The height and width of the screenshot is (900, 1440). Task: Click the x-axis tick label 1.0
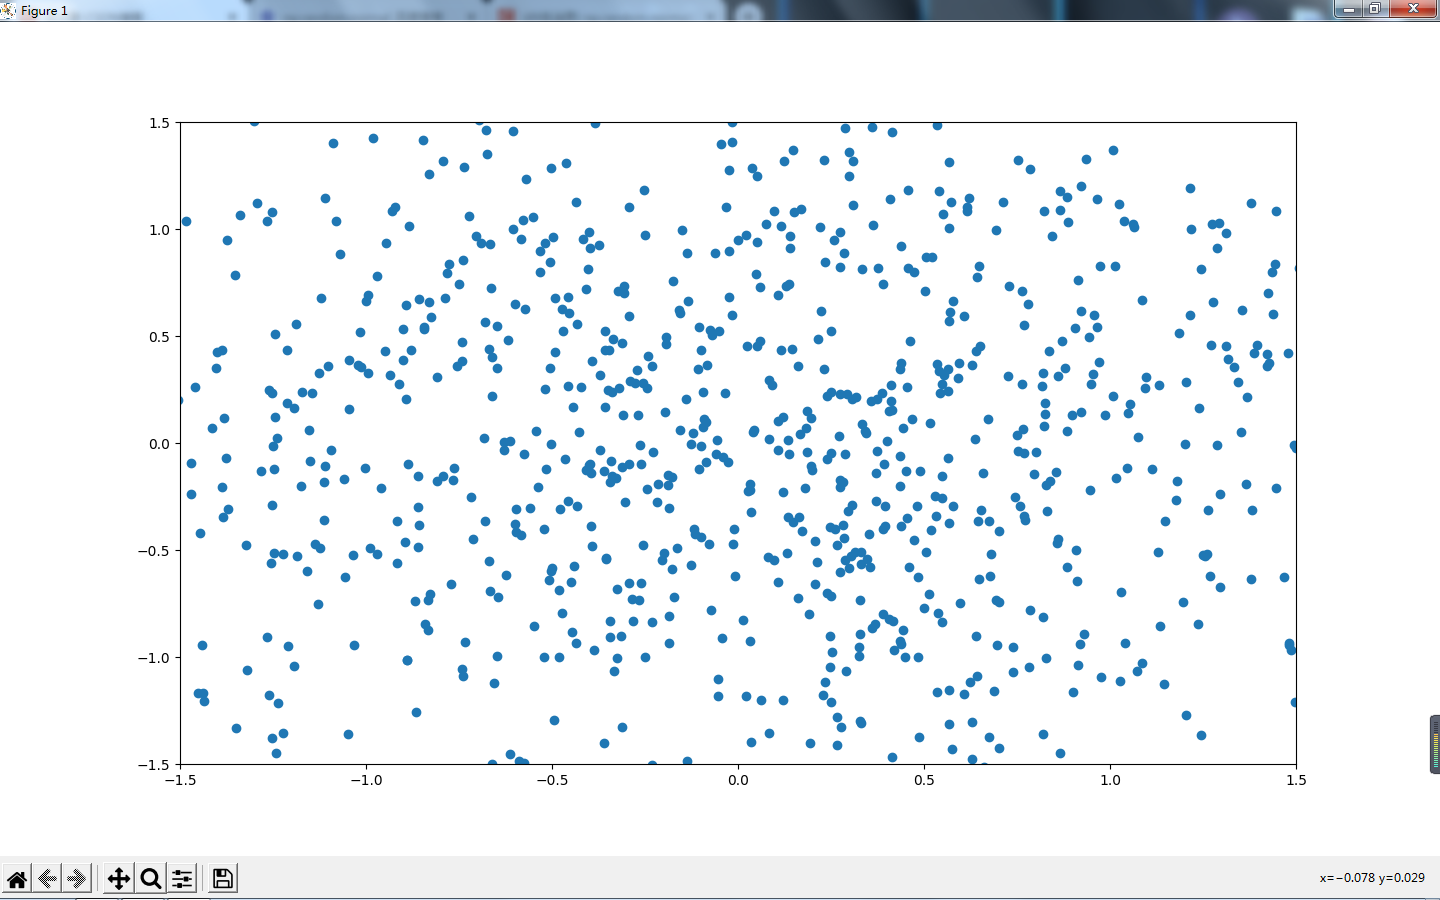tap(1110, 780)
